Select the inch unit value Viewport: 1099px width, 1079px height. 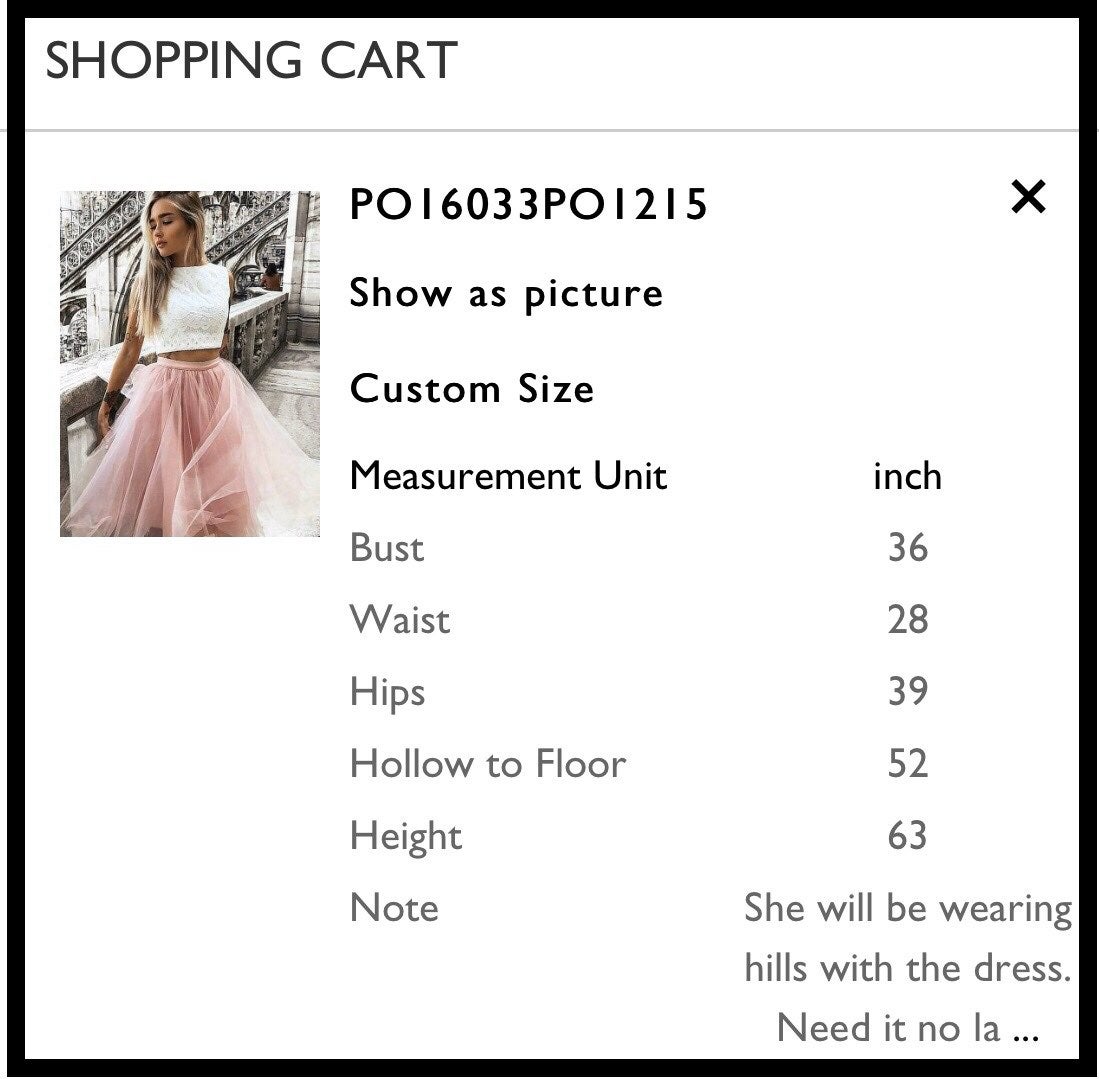[x=908, y=477]
